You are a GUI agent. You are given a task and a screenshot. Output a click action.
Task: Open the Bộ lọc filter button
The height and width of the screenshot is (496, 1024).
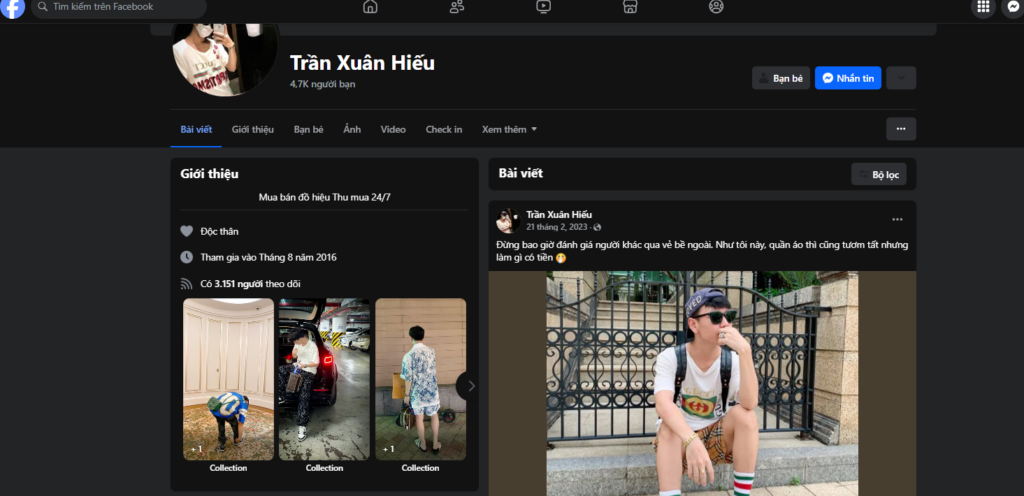(878, 174)
